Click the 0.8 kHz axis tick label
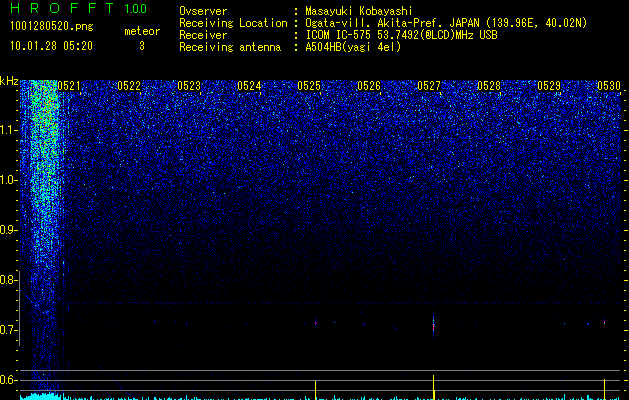 pos(9,280)
